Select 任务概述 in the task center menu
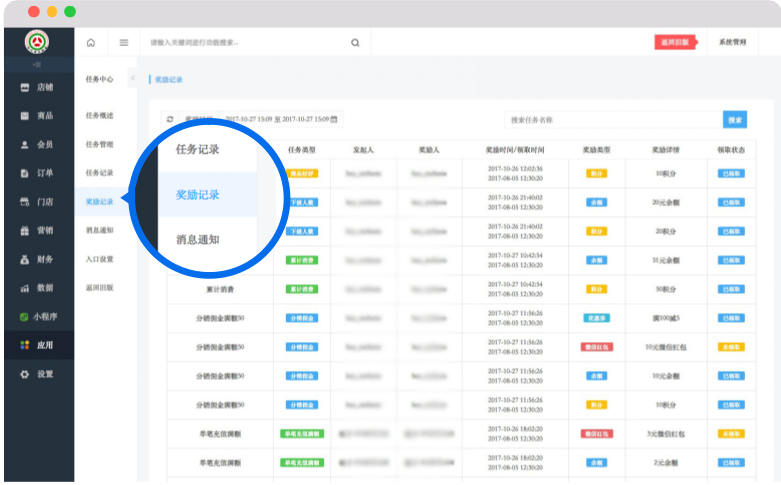 click(x=99, y=115)
